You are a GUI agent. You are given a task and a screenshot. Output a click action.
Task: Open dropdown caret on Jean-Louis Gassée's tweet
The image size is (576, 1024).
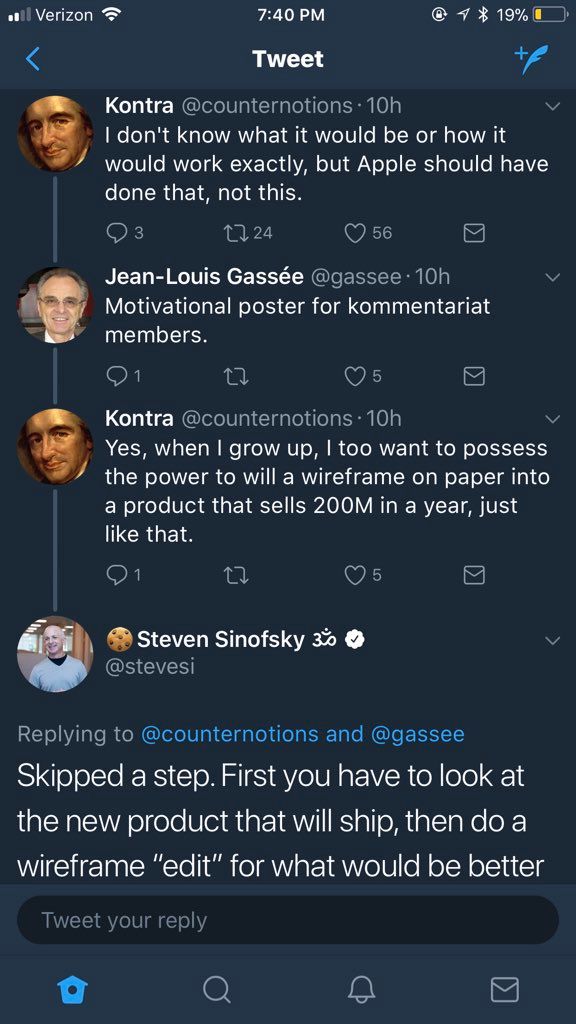pyautogui.click(x=552, y=278)
